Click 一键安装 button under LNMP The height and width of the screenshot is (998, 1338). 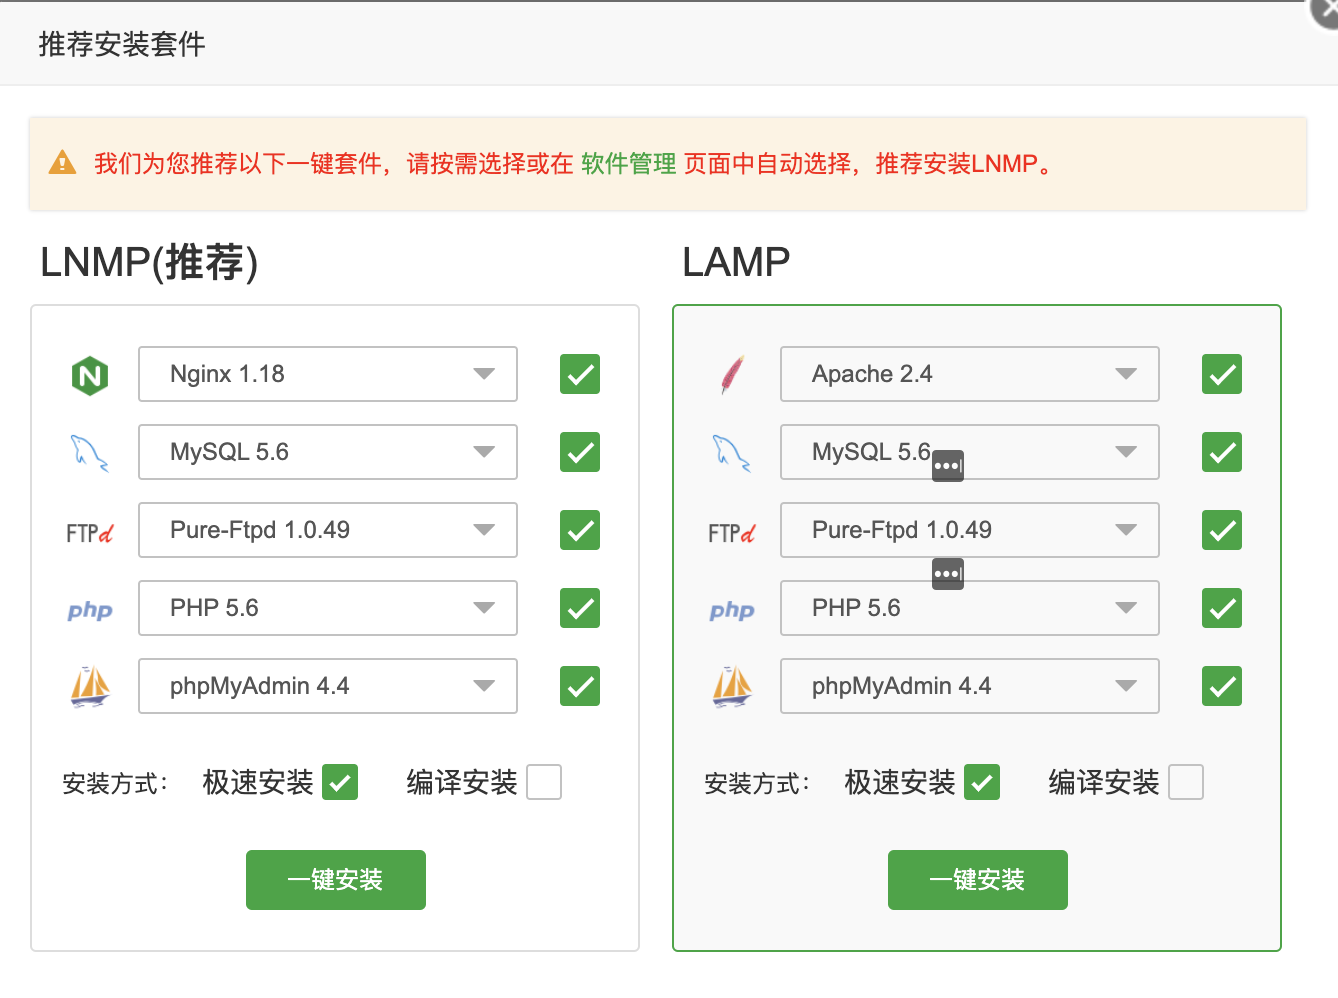point(336,880)
